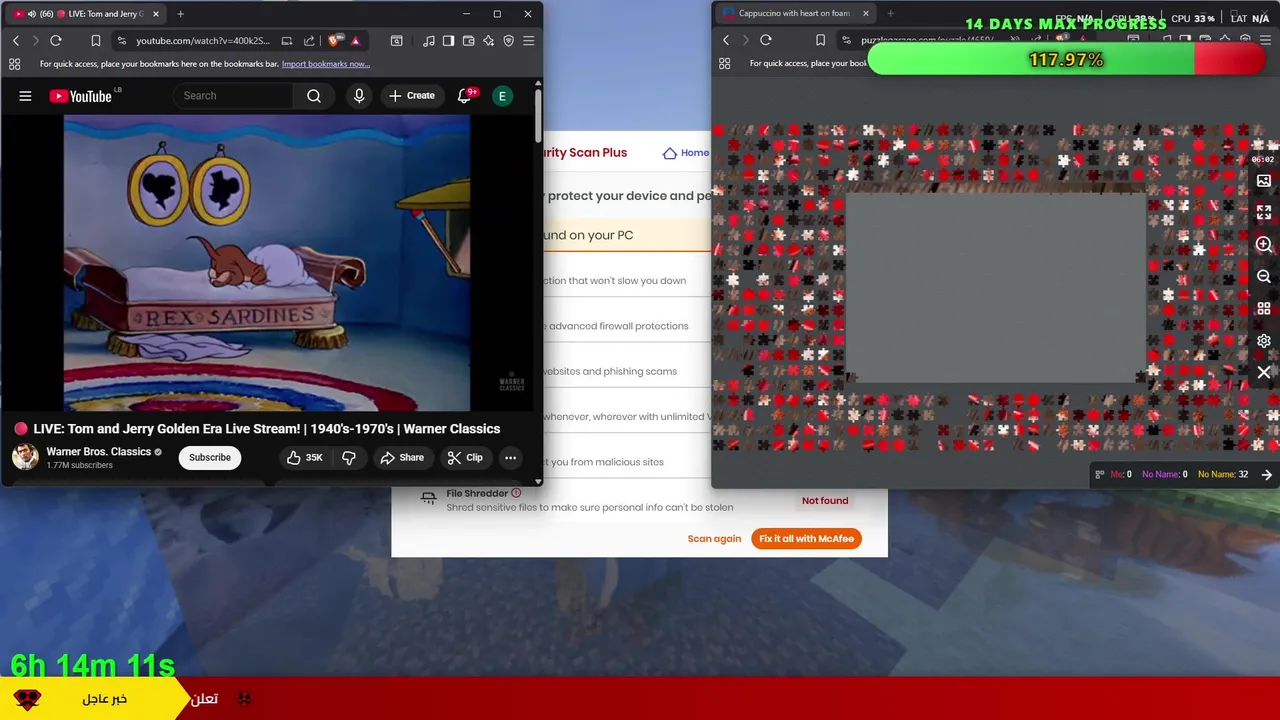Image resolution: width=1280 pixels, height=720 pixels.
Task: Select the LIVE: Tom and Jerry tab
Action: click(x=85, y=14)
